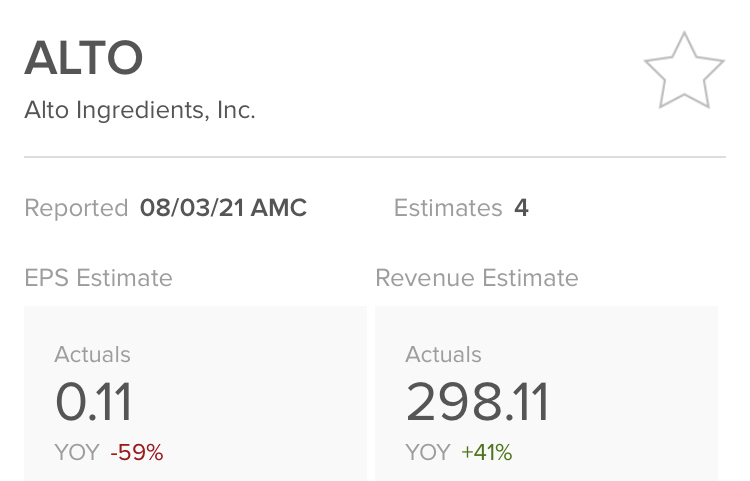Click the Actuals label in Revenue card
The width and height of the screenshot is (750, 481).
pos(443,354)
